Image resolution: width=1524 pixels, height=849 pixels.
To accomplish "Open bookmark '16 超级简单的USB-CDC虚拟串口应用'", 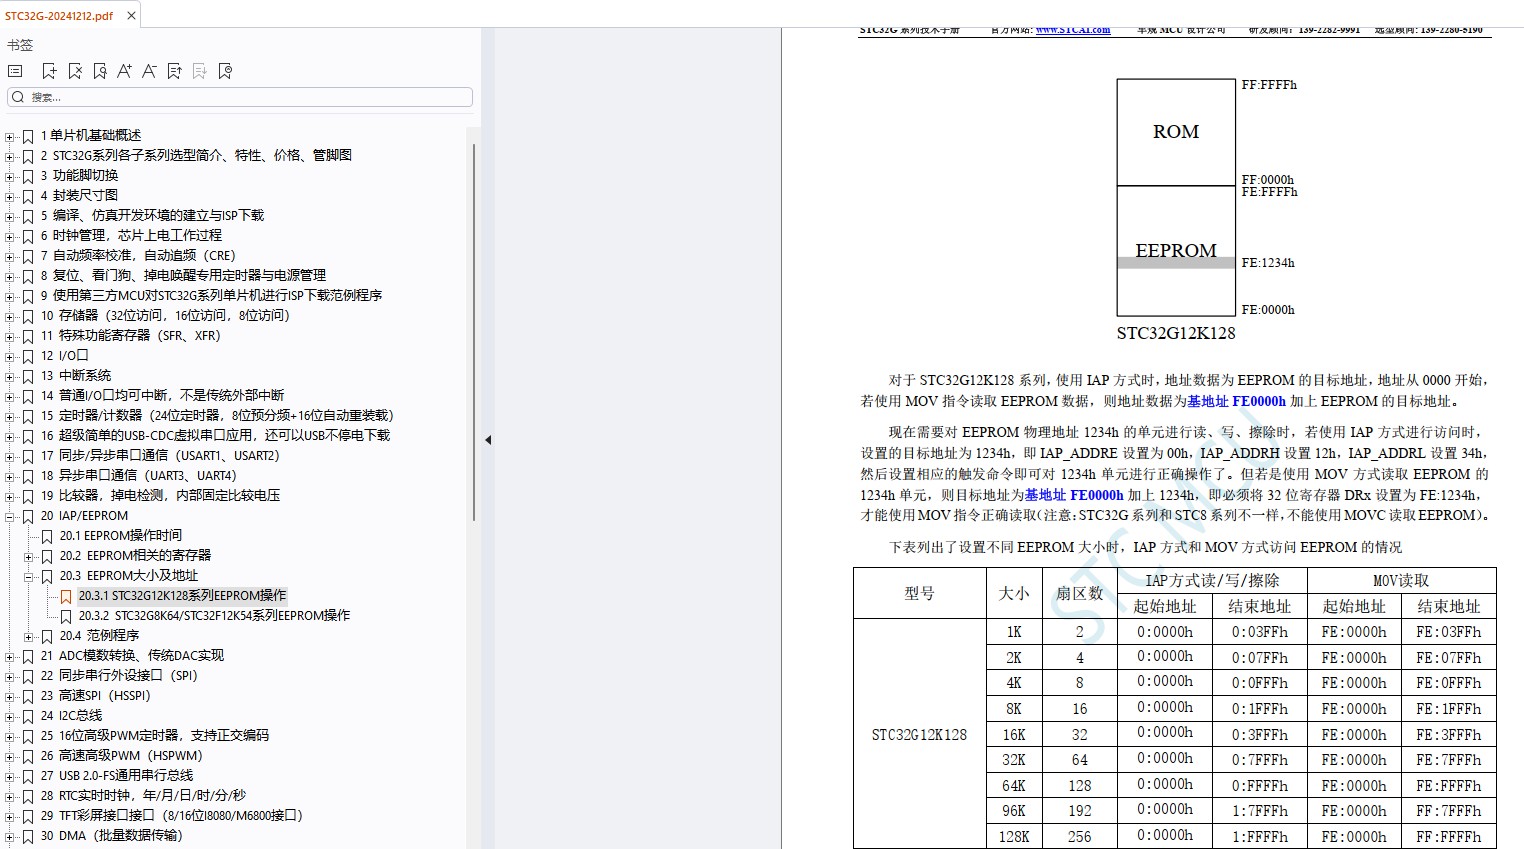I will [x=215, y=435].
